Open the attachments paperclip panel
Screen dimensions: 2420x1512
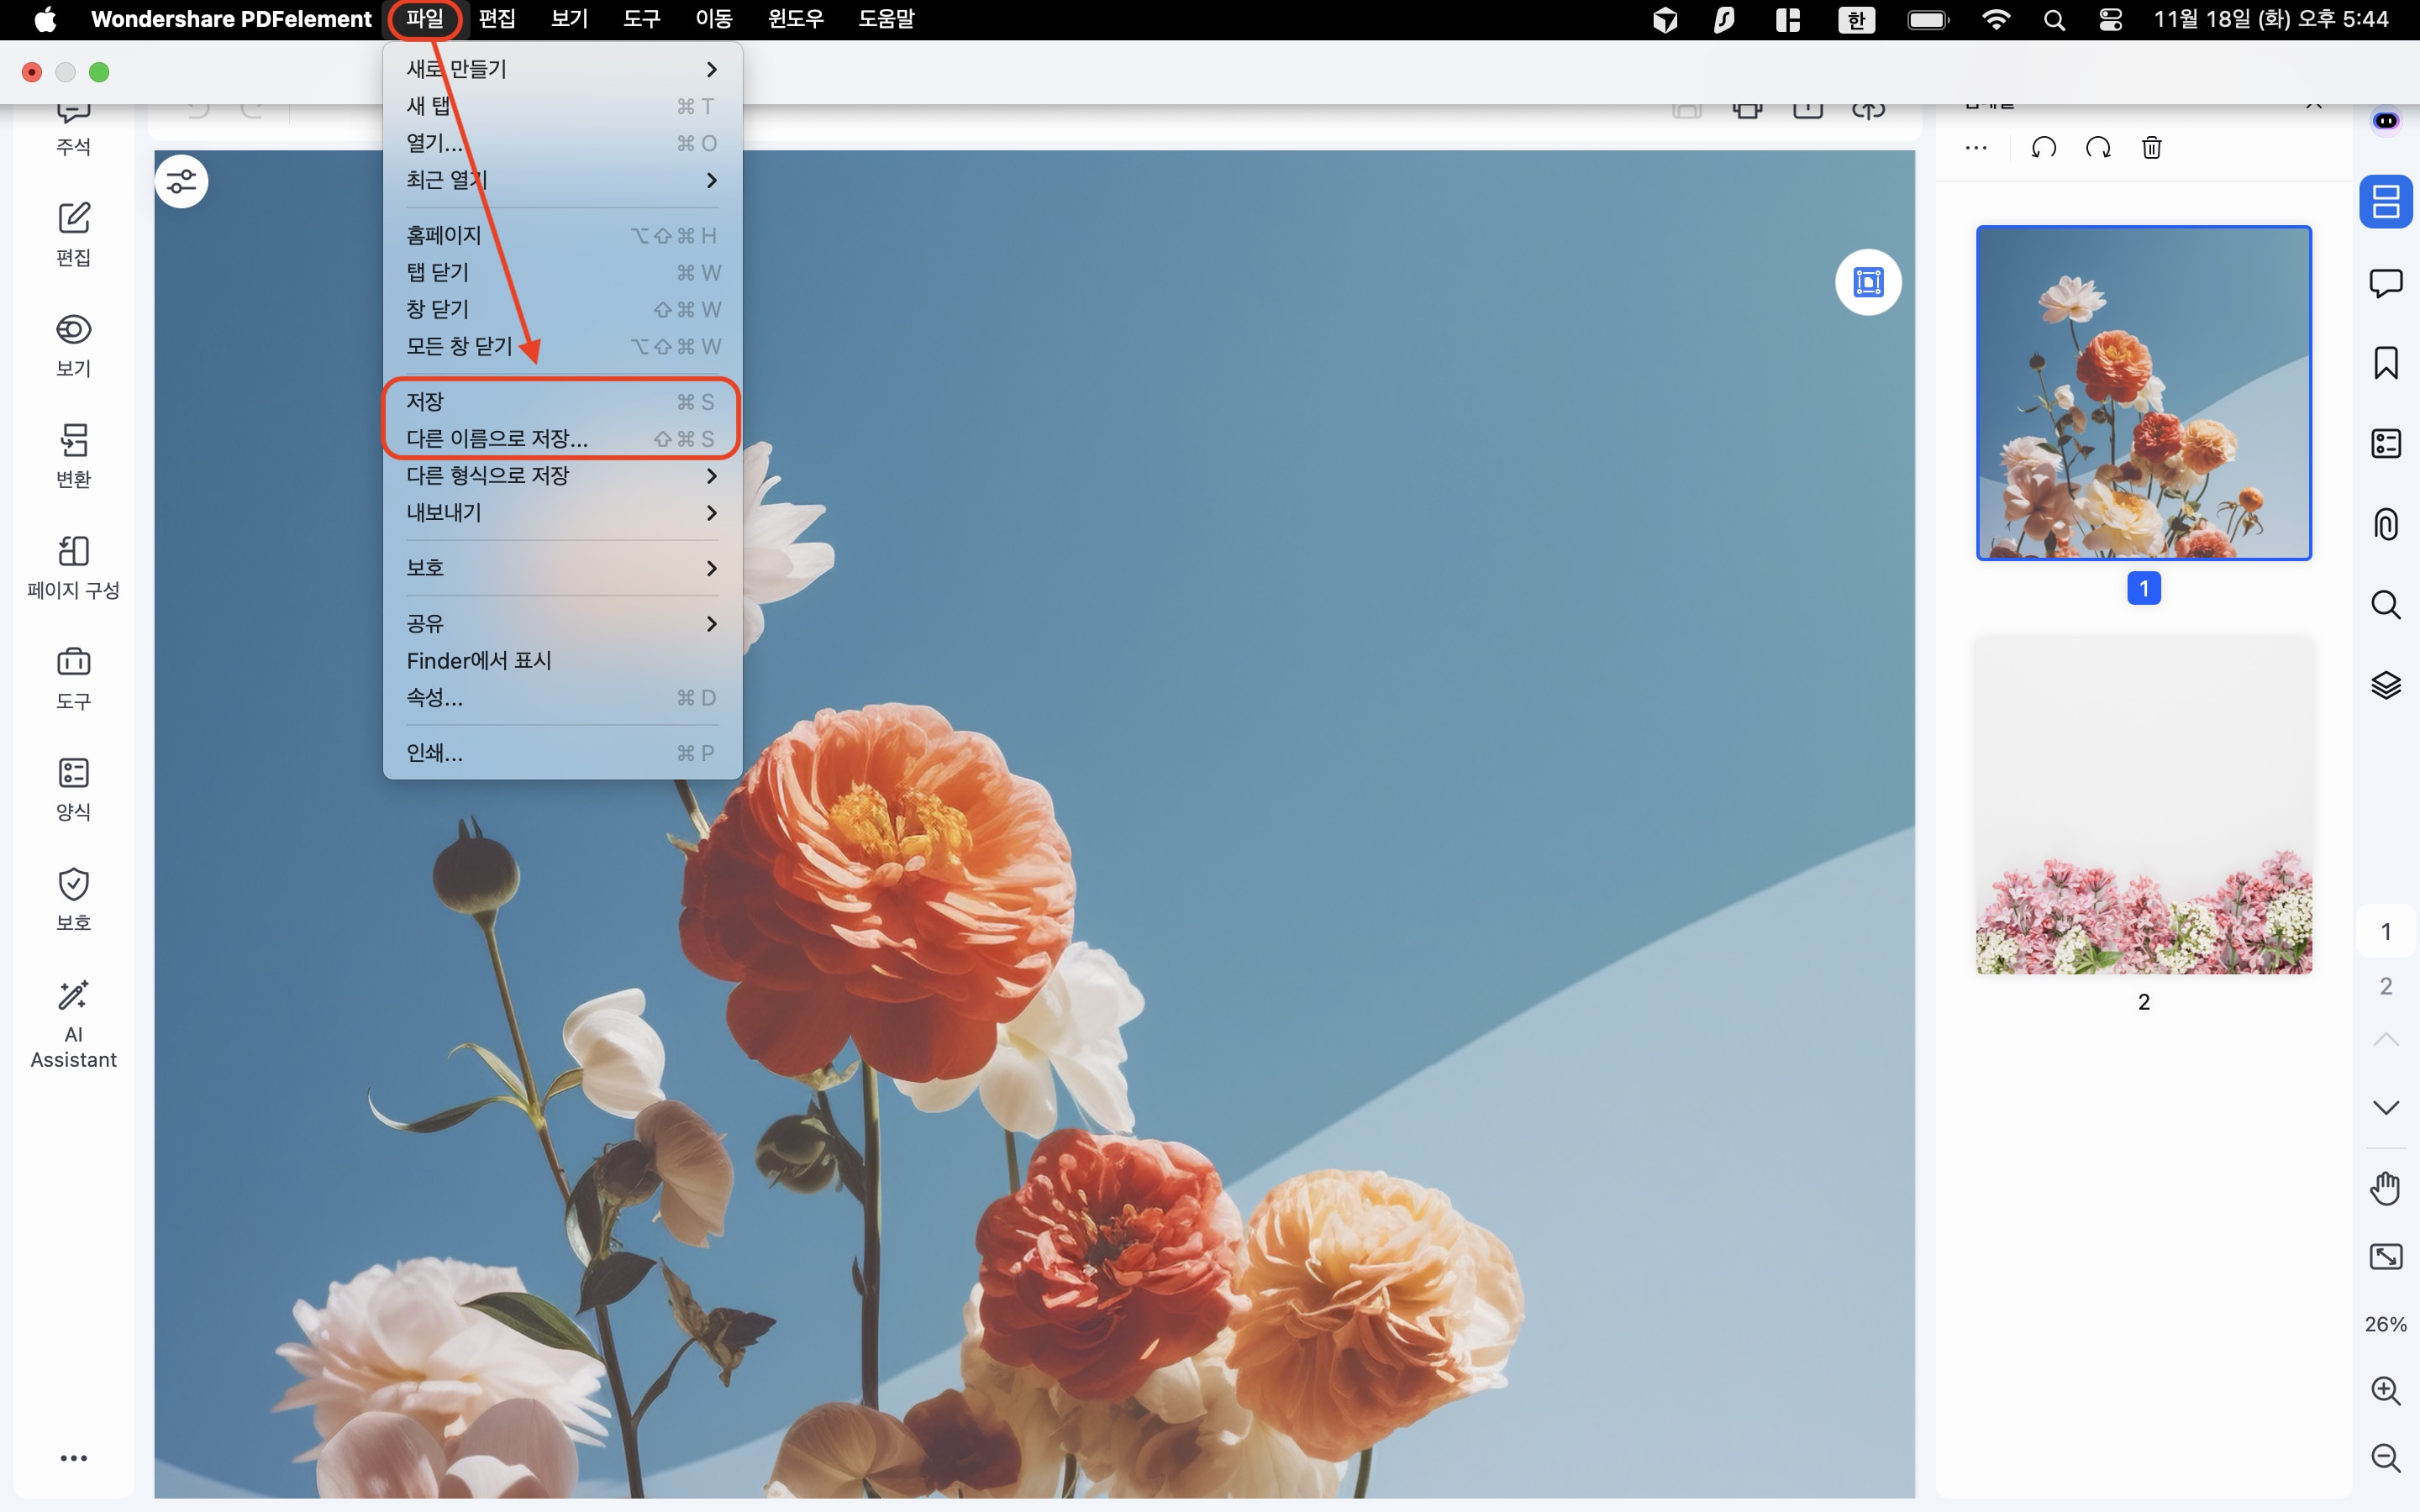(x=2385, y=524)
